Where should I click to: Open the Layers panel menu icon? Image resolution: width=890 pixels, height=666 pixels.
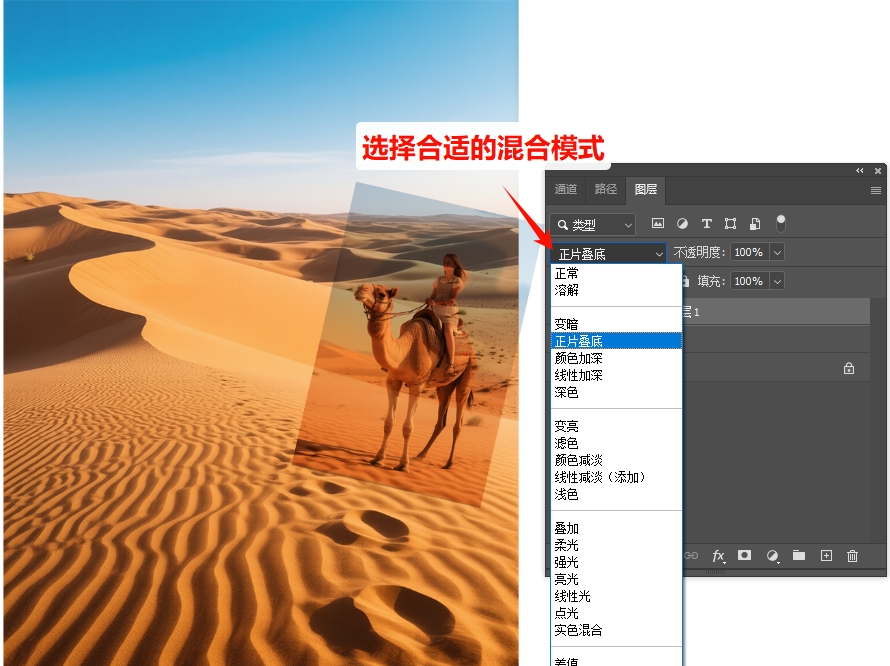click(x=877, y=190)
